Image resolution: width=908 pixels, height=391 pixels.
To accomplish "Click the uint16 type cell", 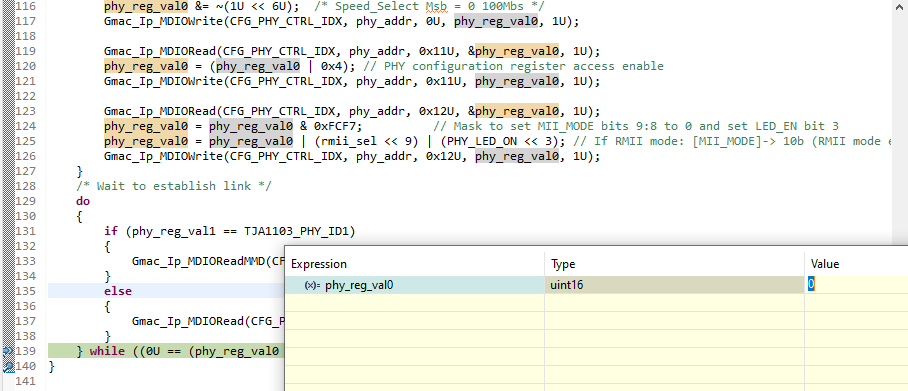I will click(x=674, y=285).
